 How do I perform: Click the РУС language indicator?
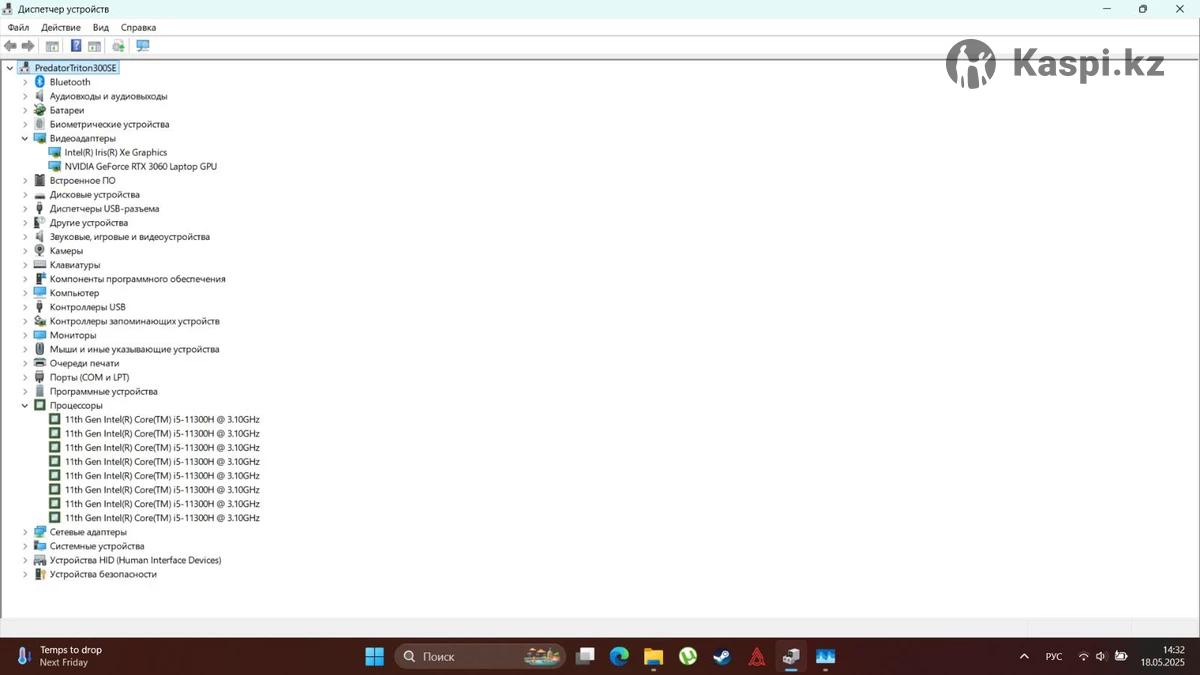[1054, 657]
